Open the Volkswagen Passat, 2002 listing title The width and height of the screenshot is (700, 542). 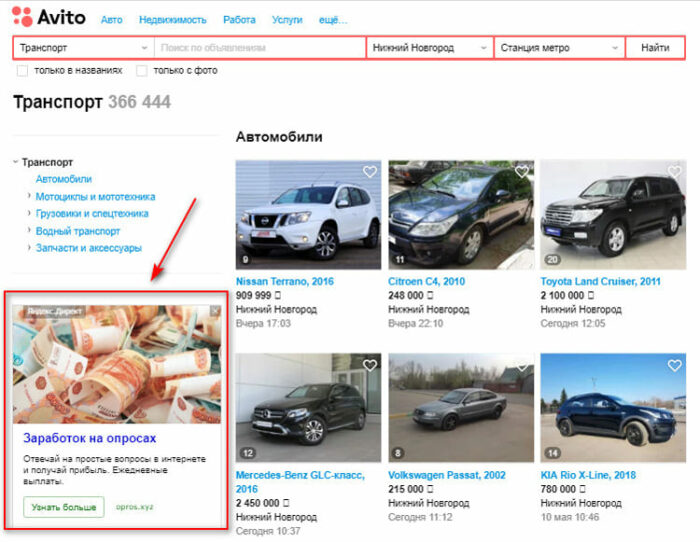click(x=447, y=475)
